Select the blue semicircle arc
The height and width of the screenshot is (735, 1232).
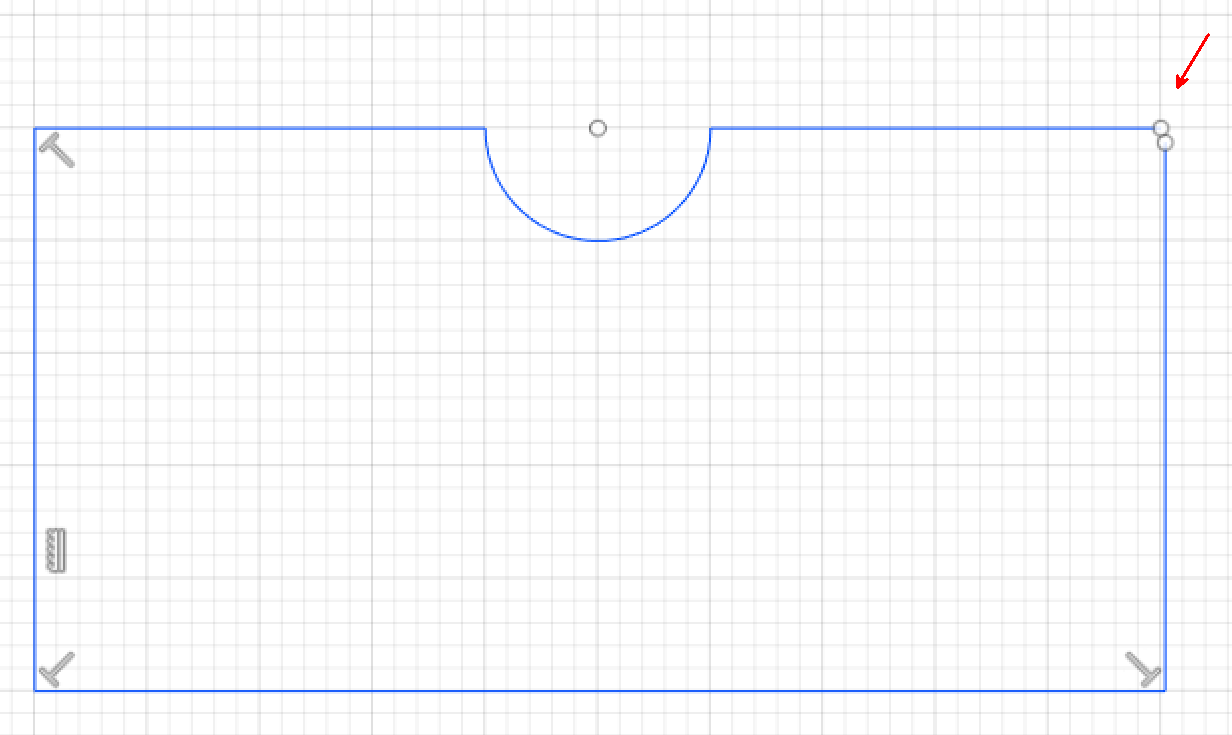pyautogui.click(x=598, y=240)
